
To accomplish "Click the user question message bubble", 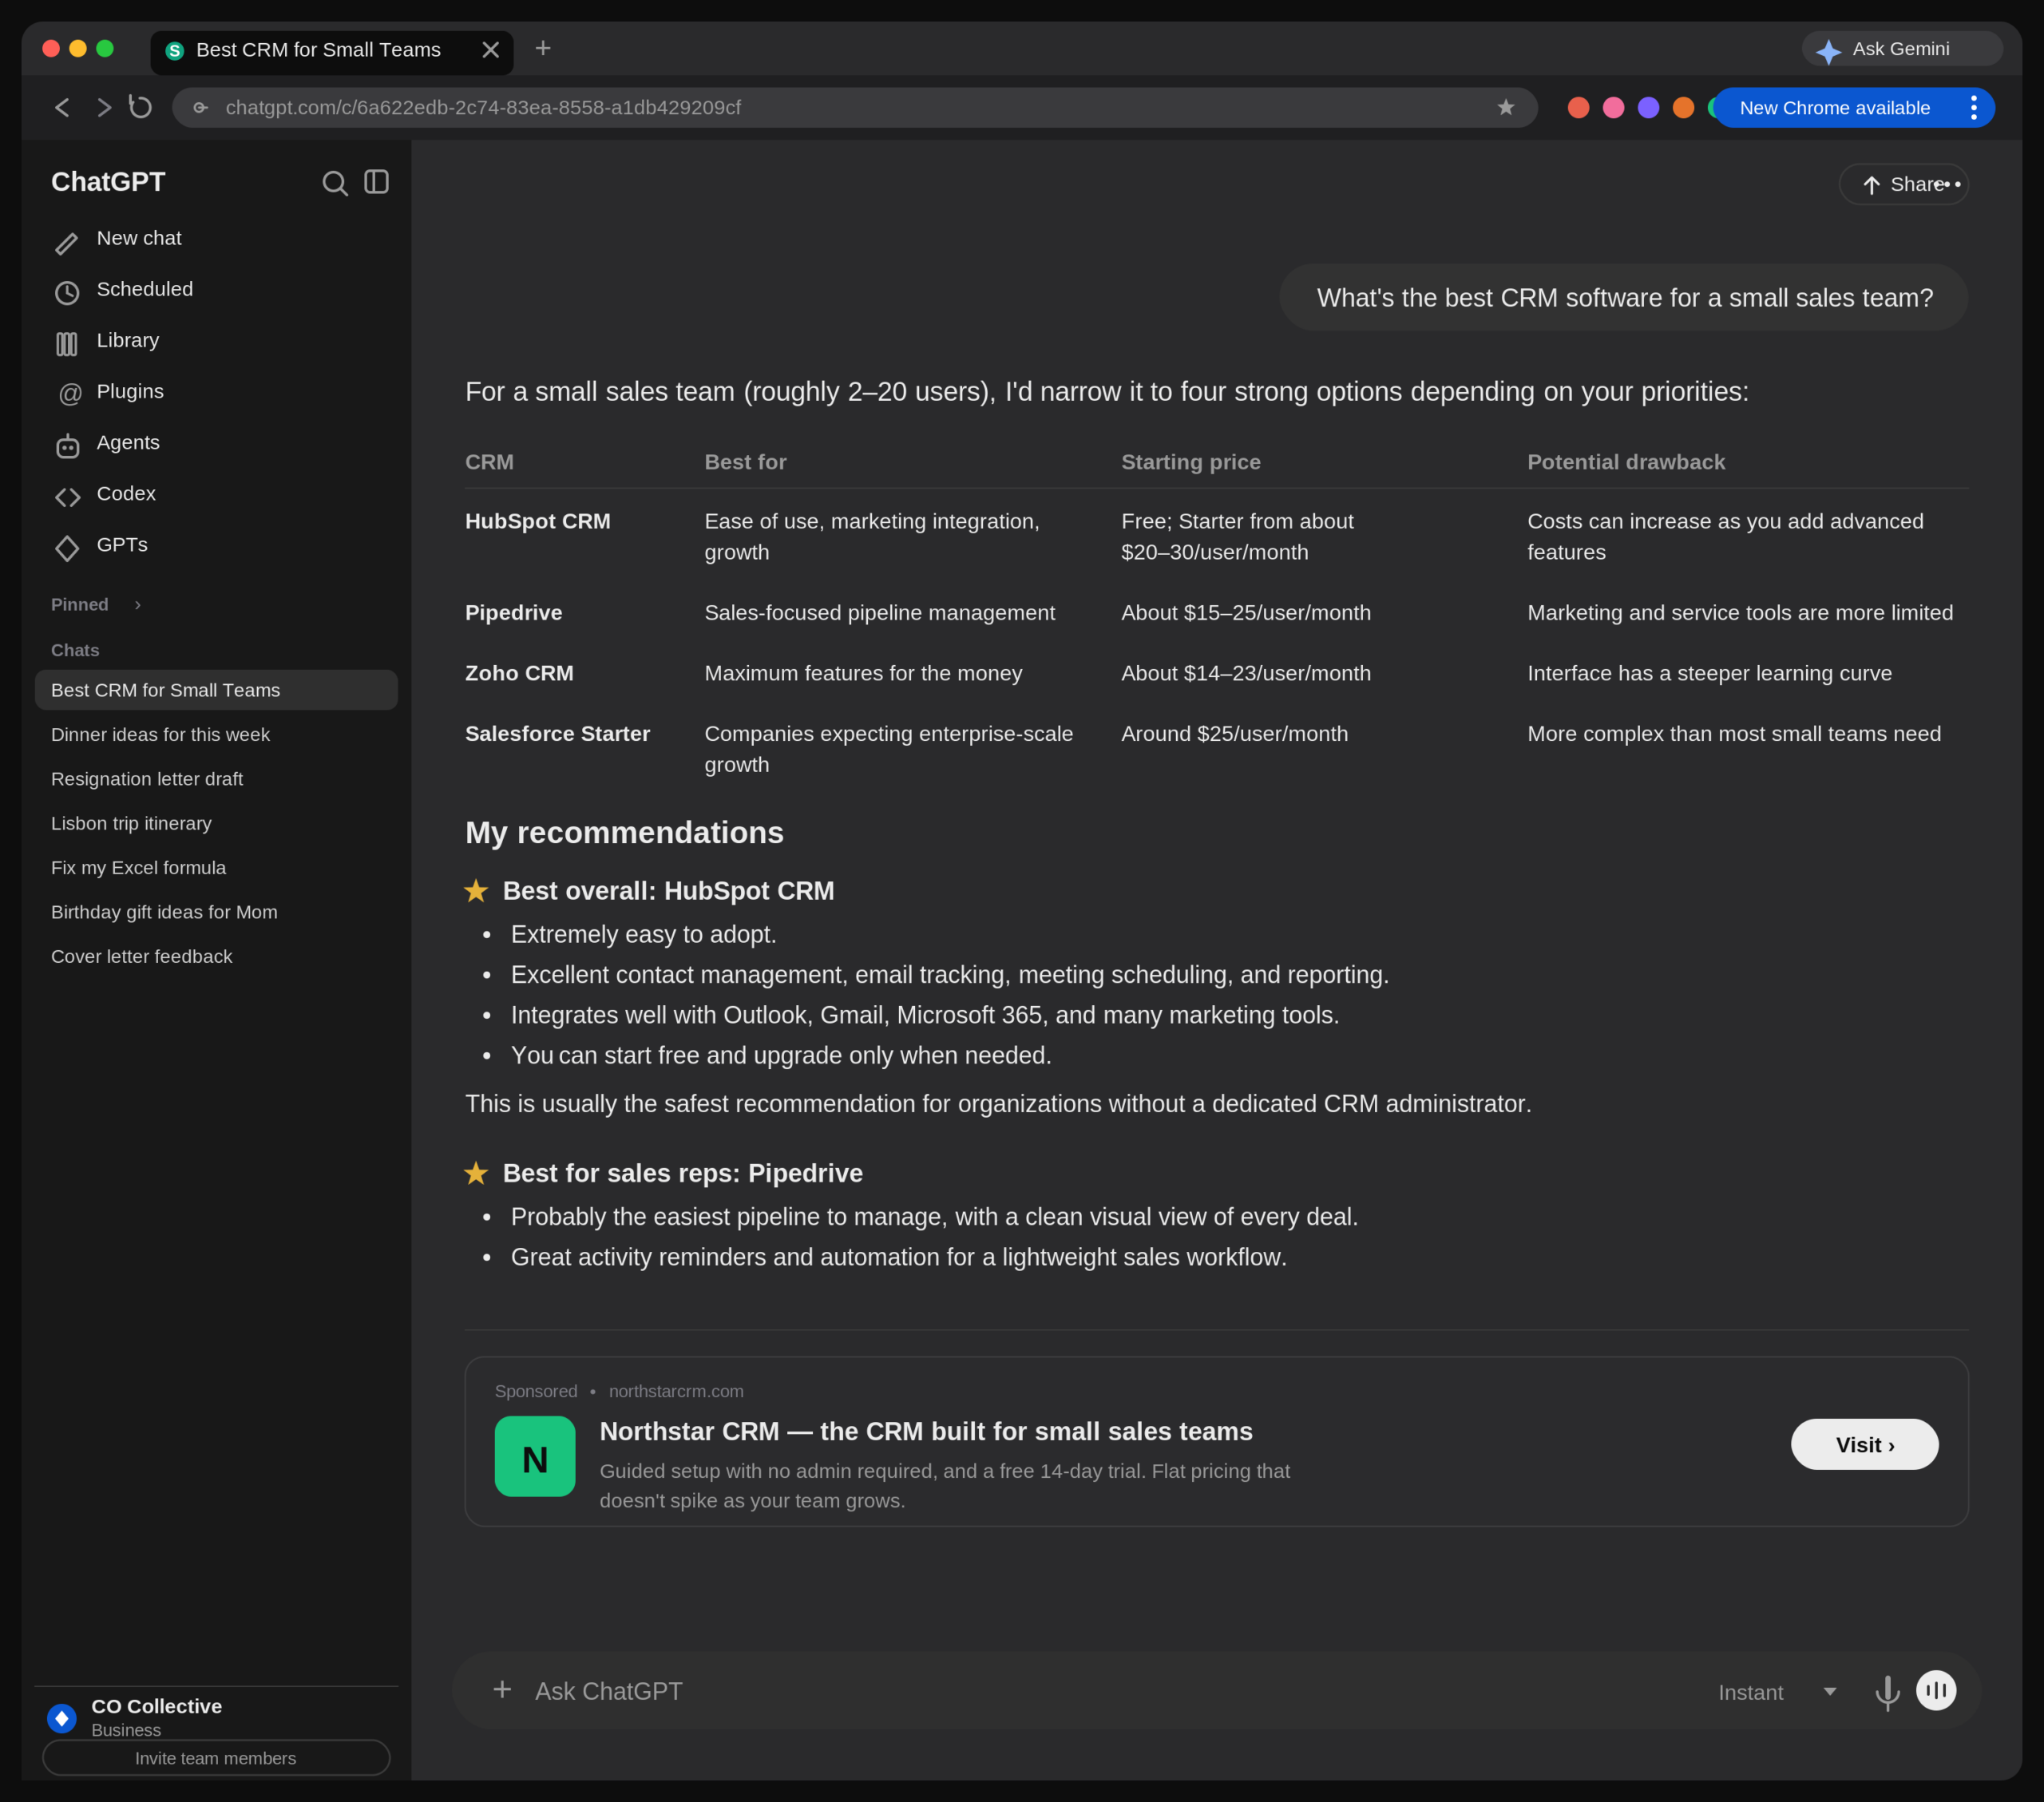I will (1624, 297).
